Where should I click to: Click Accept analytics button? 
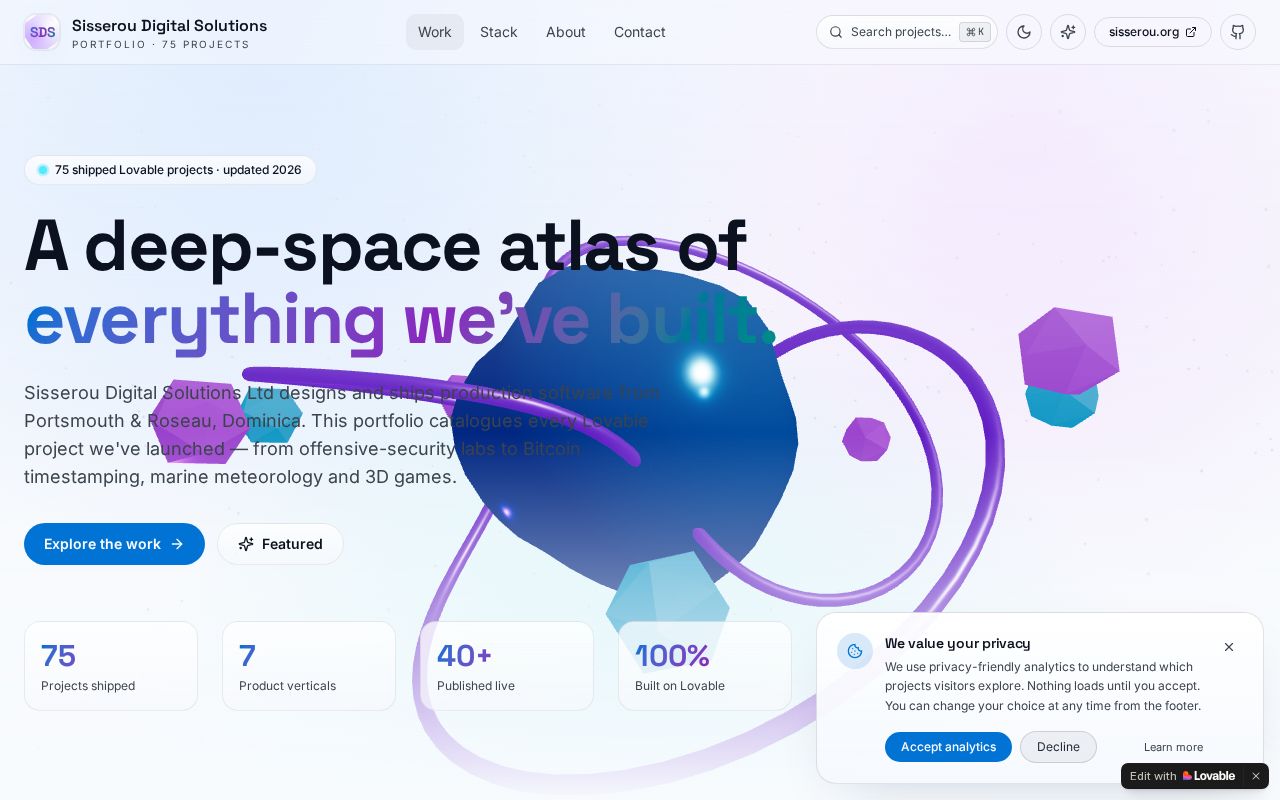click(x=948, y=747)
